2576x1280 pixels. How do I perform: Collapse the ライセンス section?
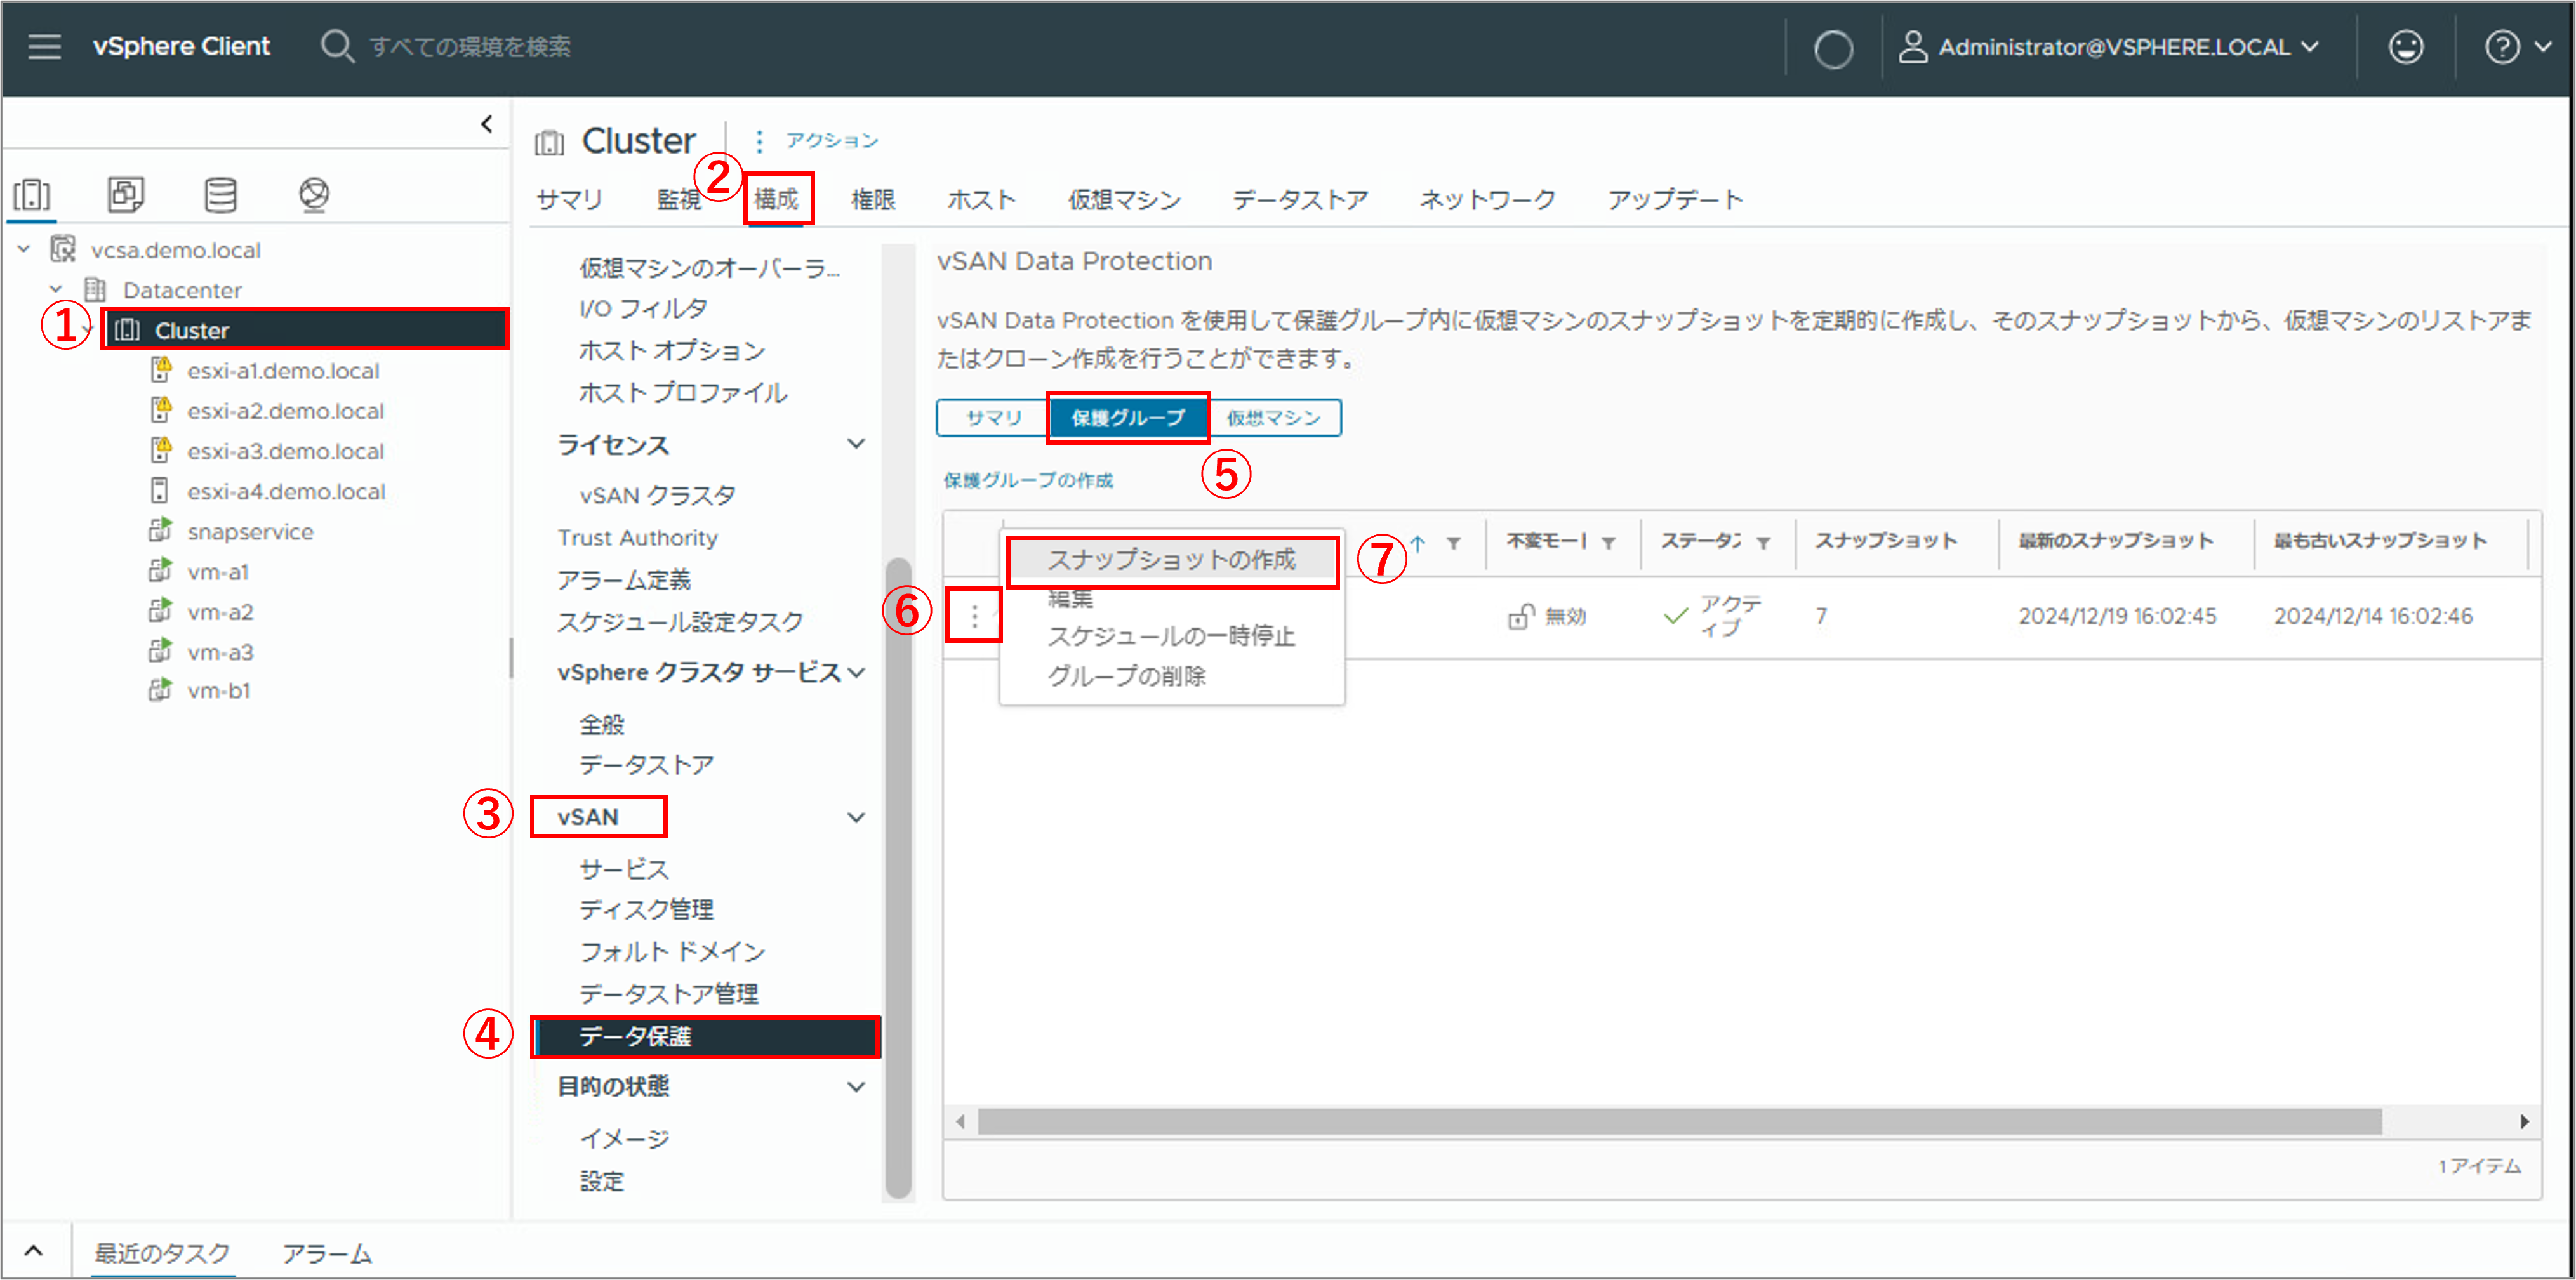856,444
